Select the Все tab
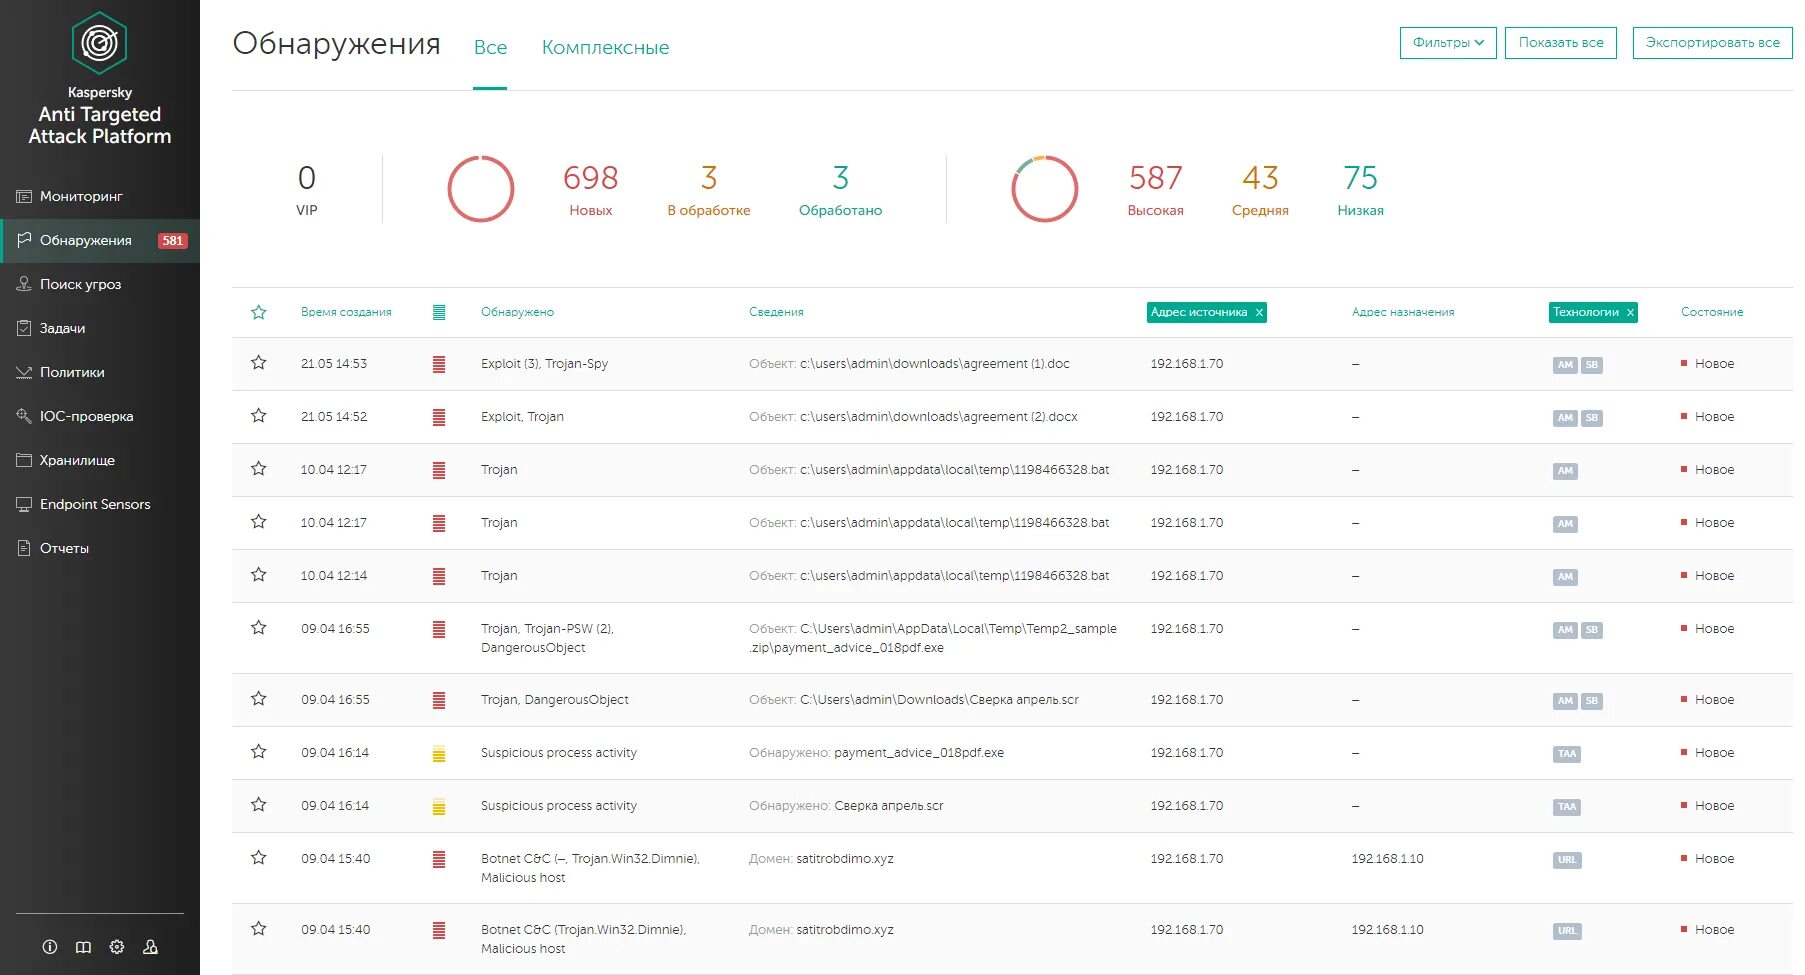 [x=490, y=47]
